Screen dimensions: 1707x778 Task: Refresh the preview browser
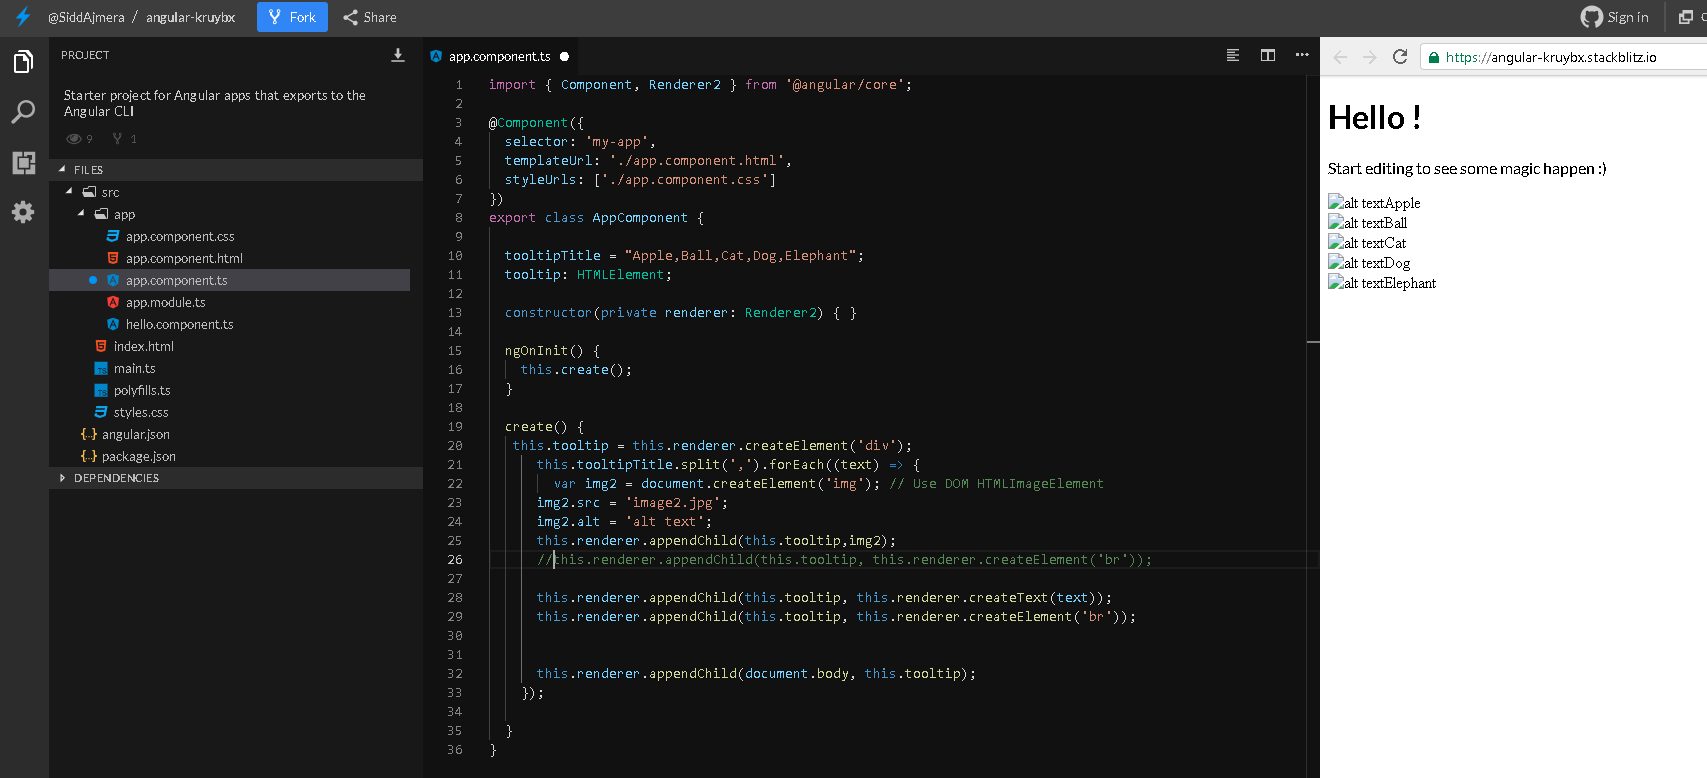pyautogui.click(x=1400, y=57)
